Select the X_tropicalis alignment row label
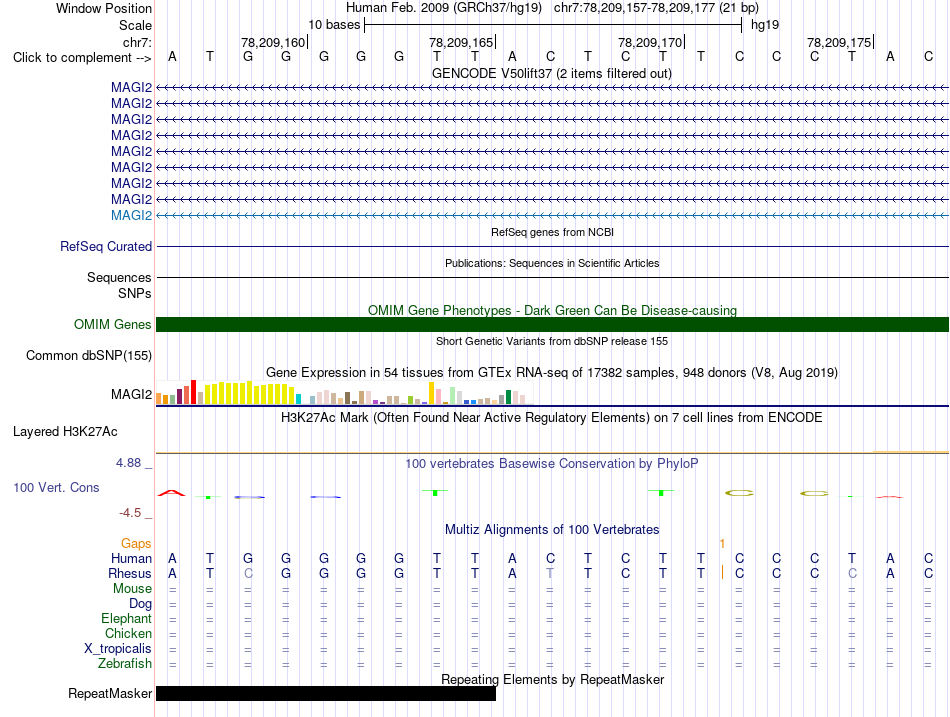The height and width of the screenshot is (717, 950). point(118,649)
